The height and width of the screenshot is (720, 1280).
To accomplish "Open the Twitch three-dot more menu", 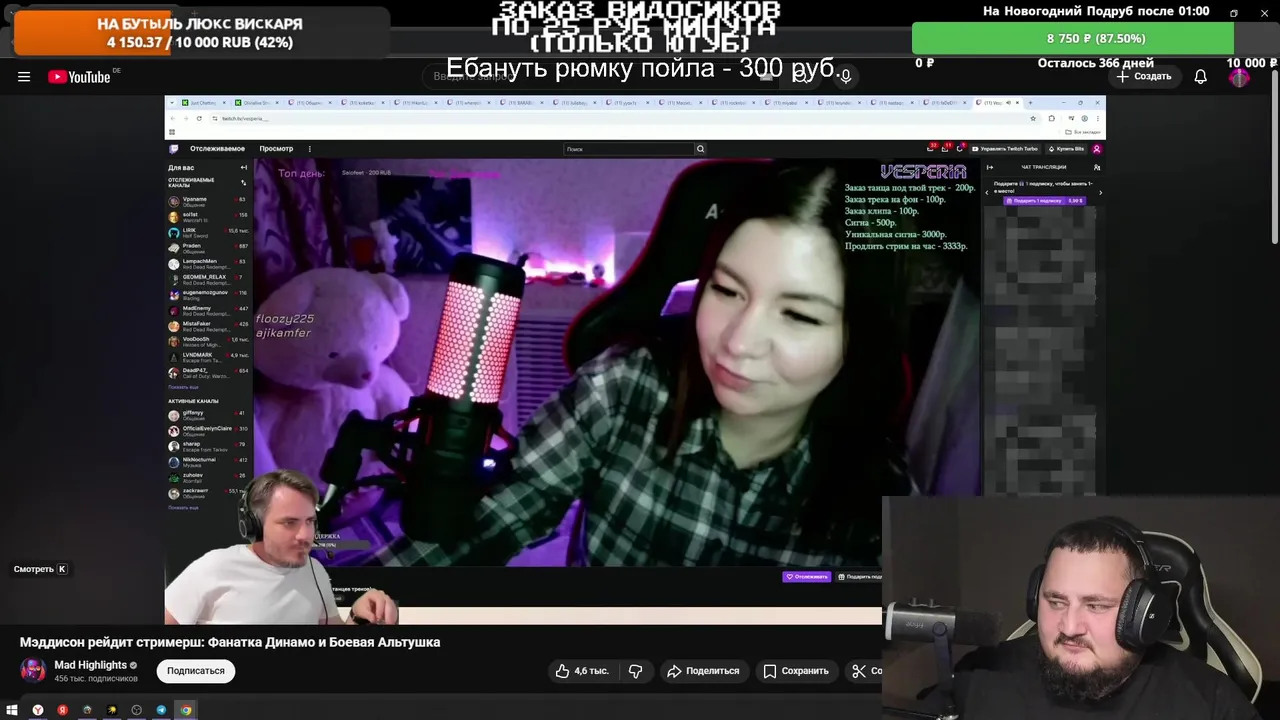I will 309,149.
